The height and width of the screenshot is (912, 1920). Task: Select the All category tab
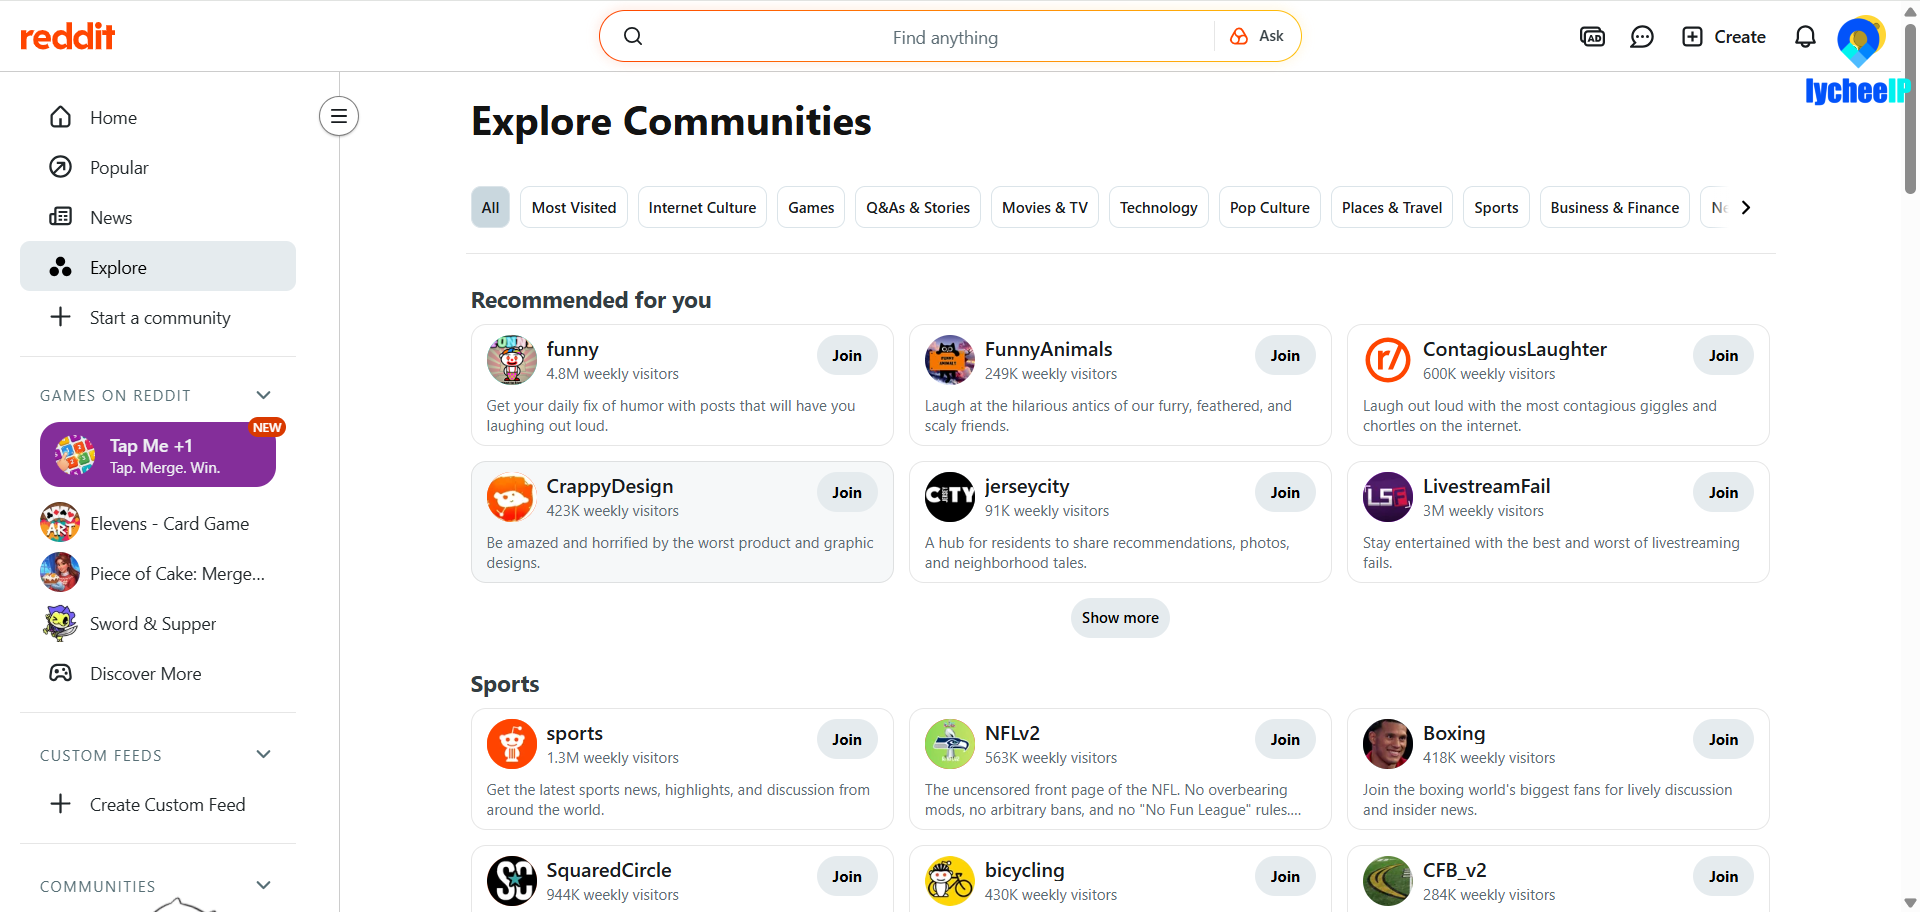pyautogui.click(x=490, y=207)
